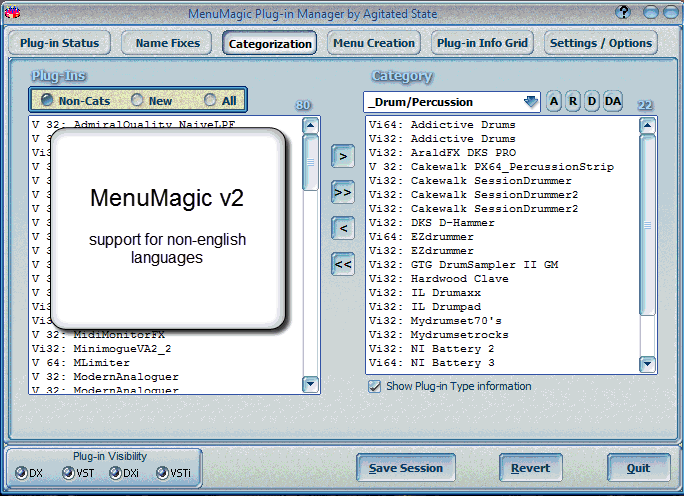The width and height of the screenshot is (684, 496).
Task: Open the Plug-in Info Grid tab
Action: pos(482,43)
